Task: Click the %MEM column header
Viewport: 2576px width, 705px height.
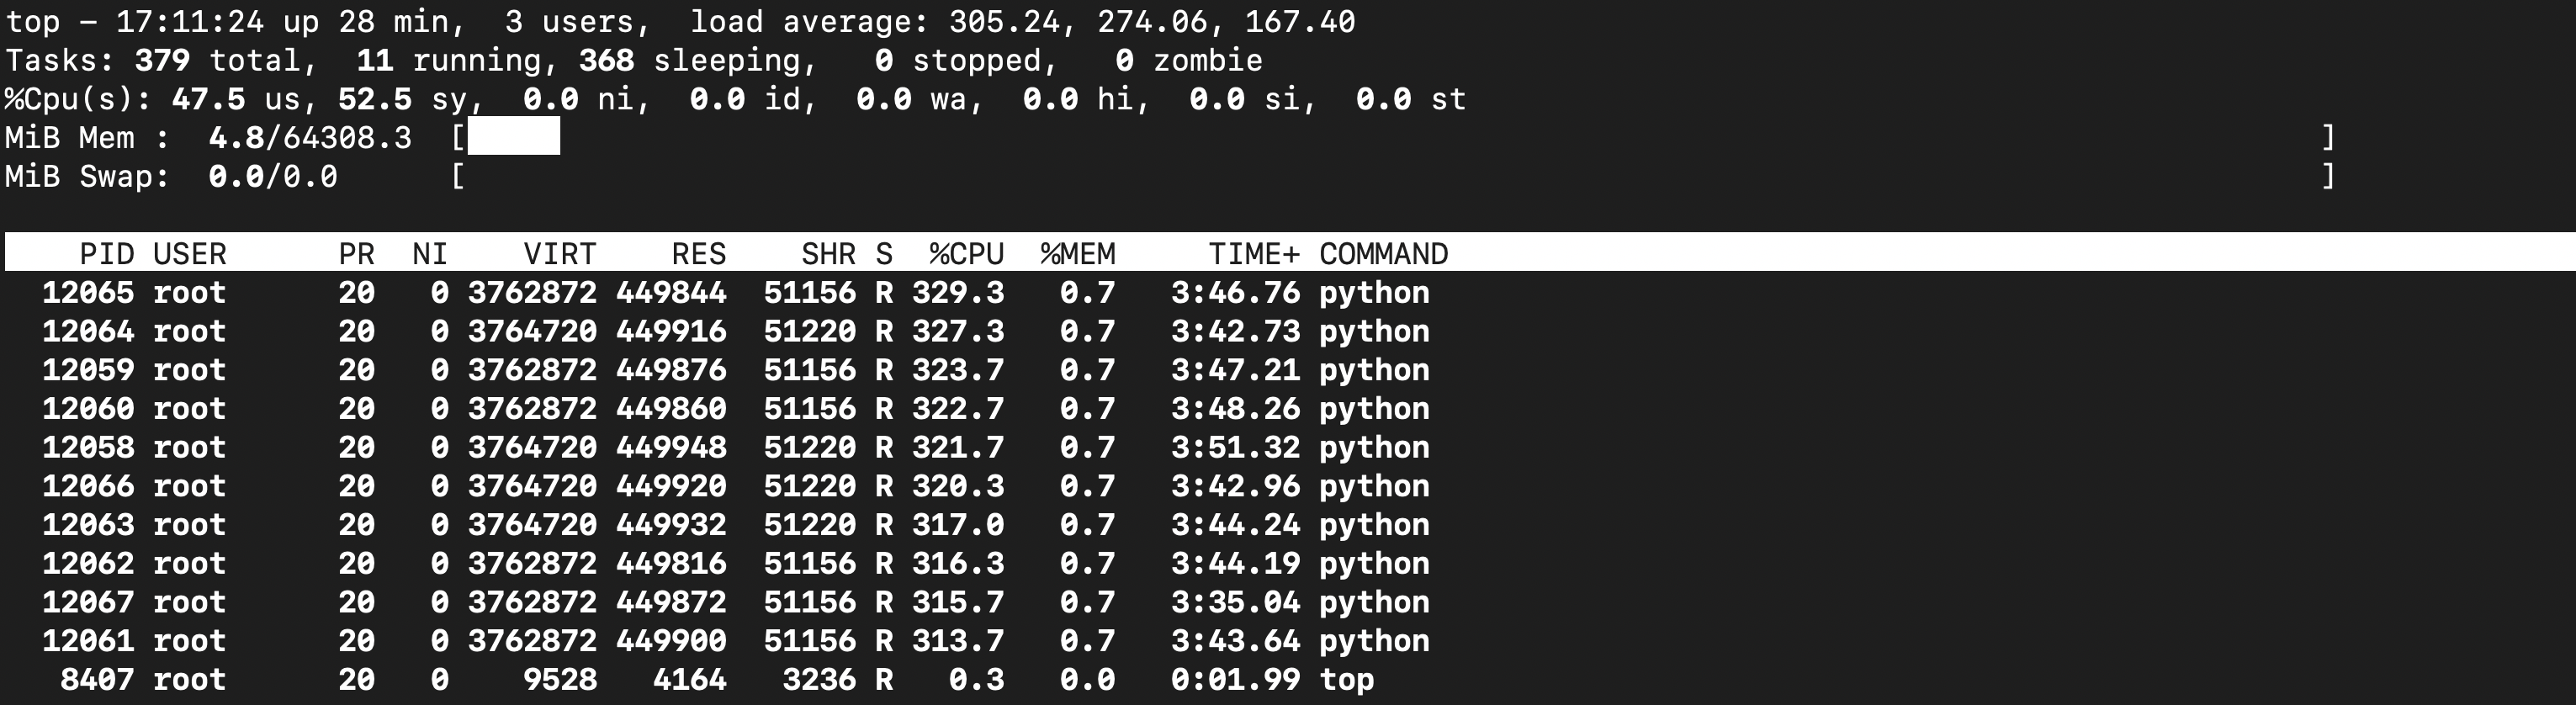Action: pyautogui.click(x=1077, y=254)
